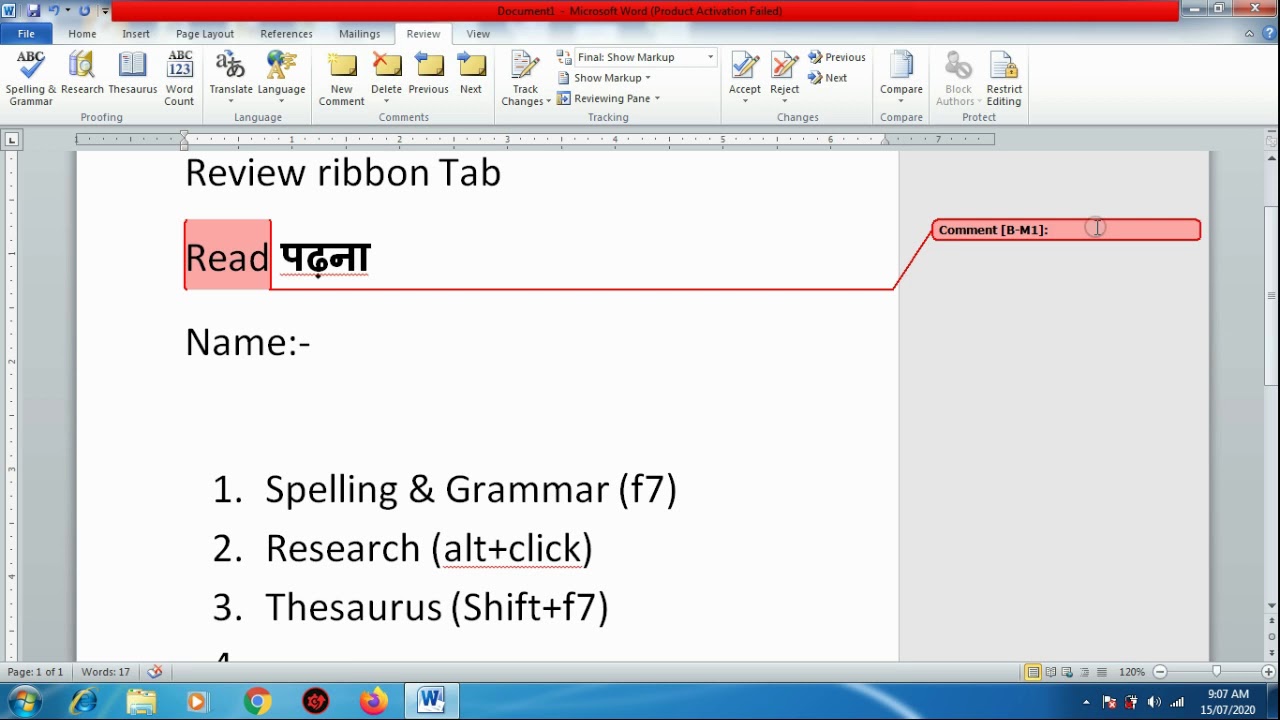Screen dimensions: 1280x720
Task: Zoom in with plus button
Action: 1268,672
